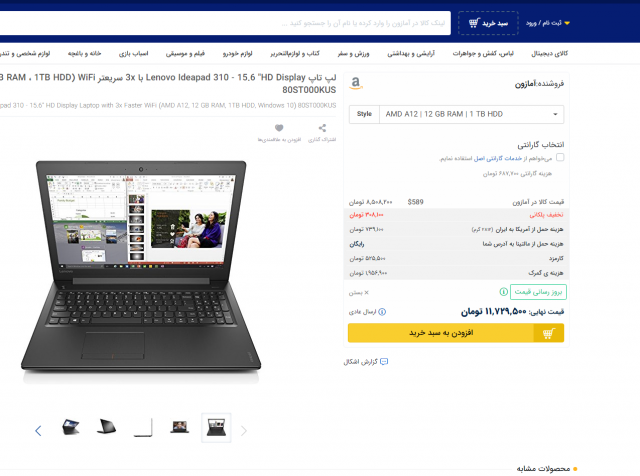
Task: Click the yellow افزودن به سبد خرید button
Action: coord(456,333)
